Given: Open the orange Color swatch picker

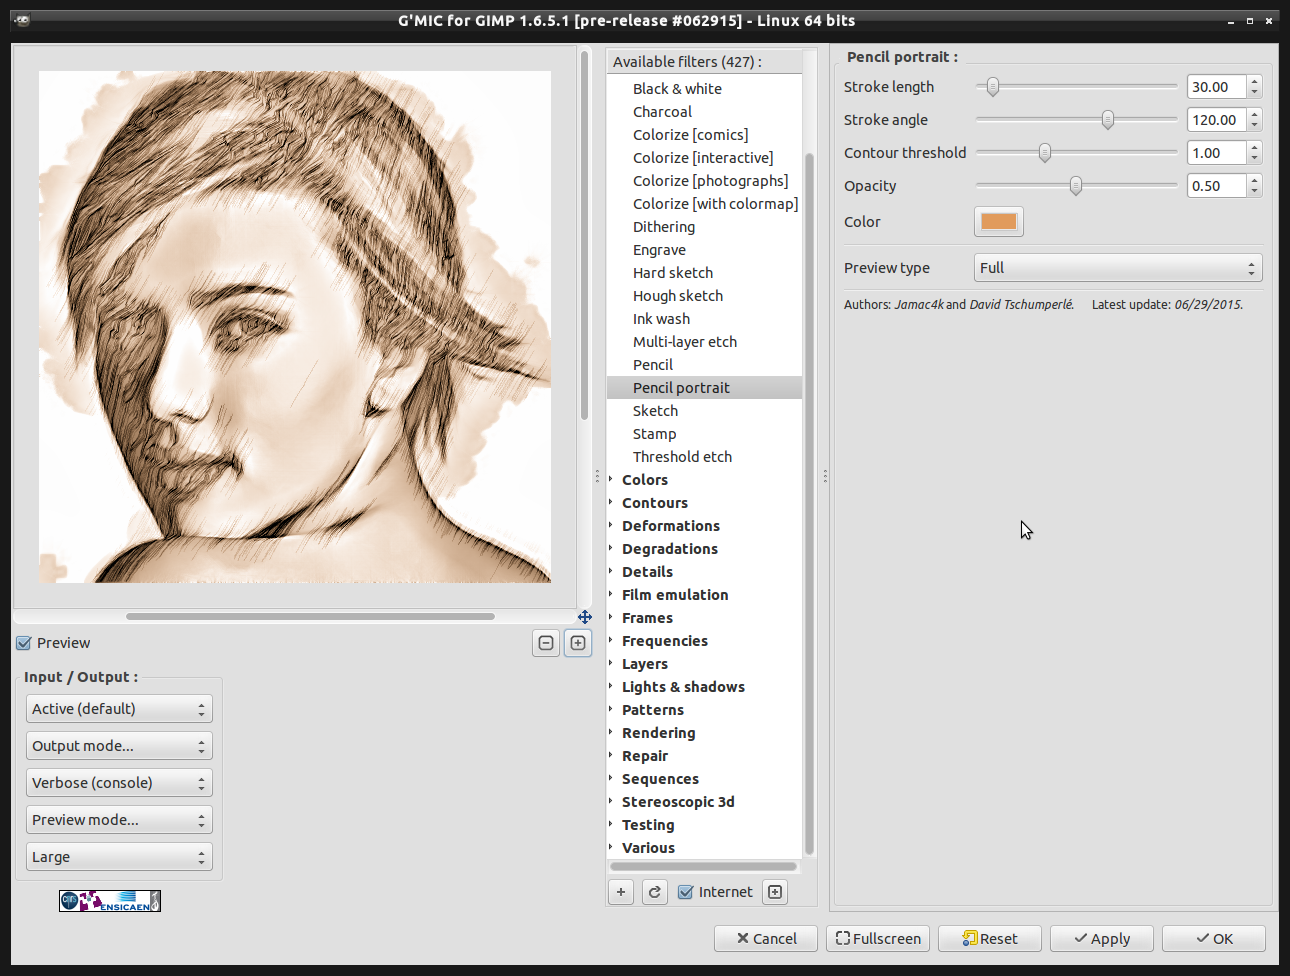Looking at the screenshot, I should click(x=999, y=222).
